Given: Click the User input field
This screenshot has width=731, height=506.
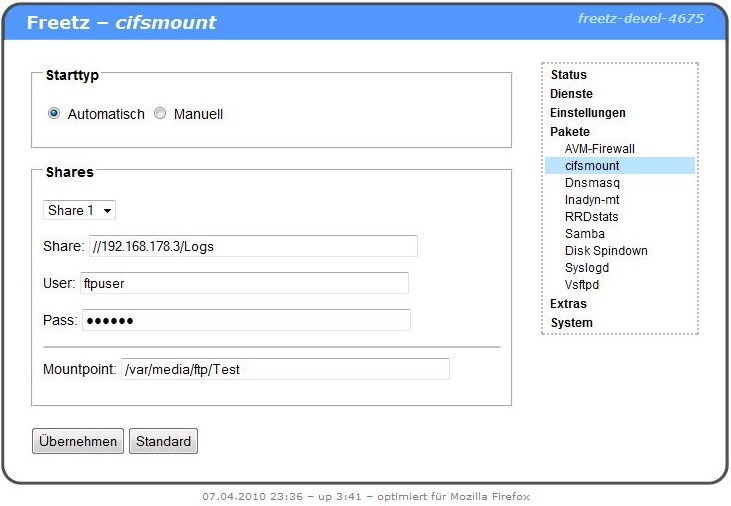Looking at the screenshot, I should tap(245, 283).
